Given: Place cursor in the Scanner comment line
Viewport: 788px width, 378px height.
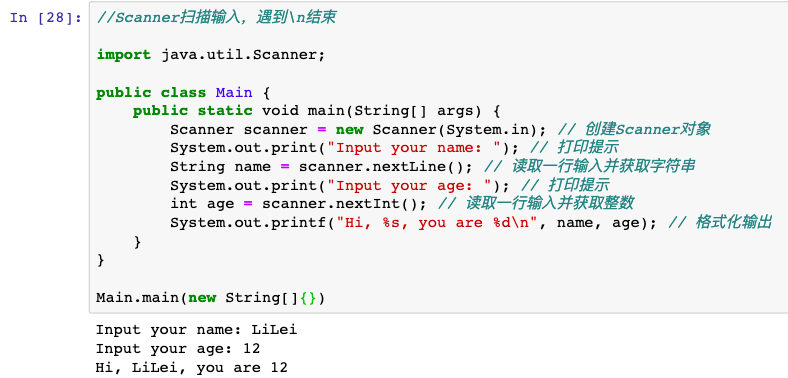Looking at the screenshot, I should pos(216,18).
